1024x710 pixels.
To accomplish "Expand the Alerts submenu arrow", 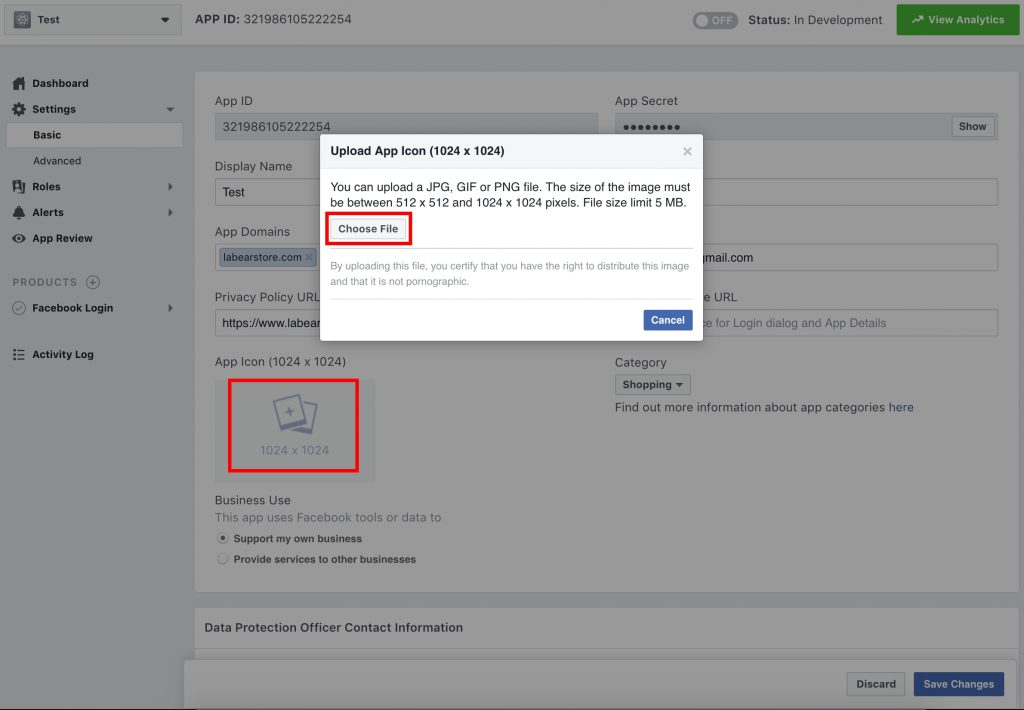I will [170, 212].
